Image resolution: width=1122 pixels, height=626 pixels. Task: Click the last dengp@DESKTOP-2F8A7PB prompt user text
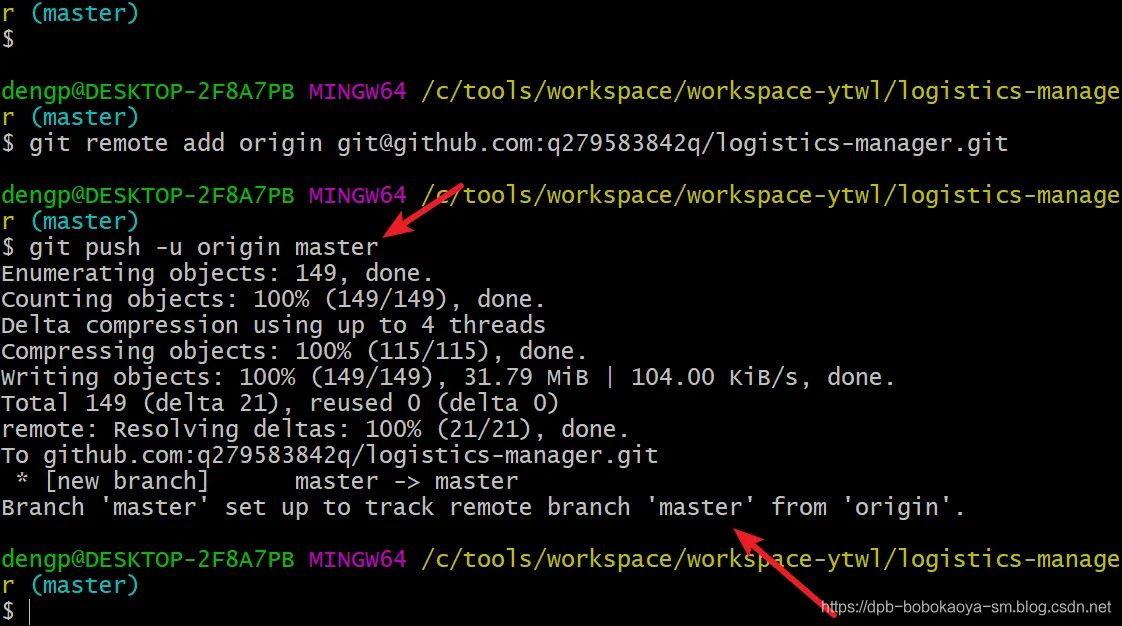click(147, 559)
